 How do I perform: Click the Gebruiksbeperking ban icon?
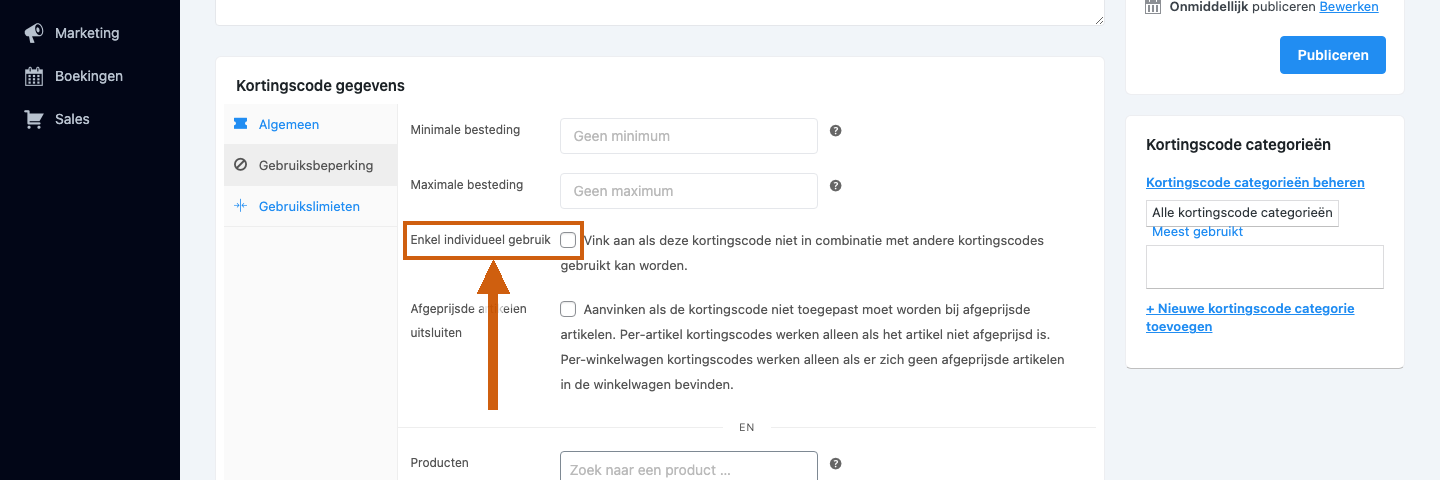(240, 165)
